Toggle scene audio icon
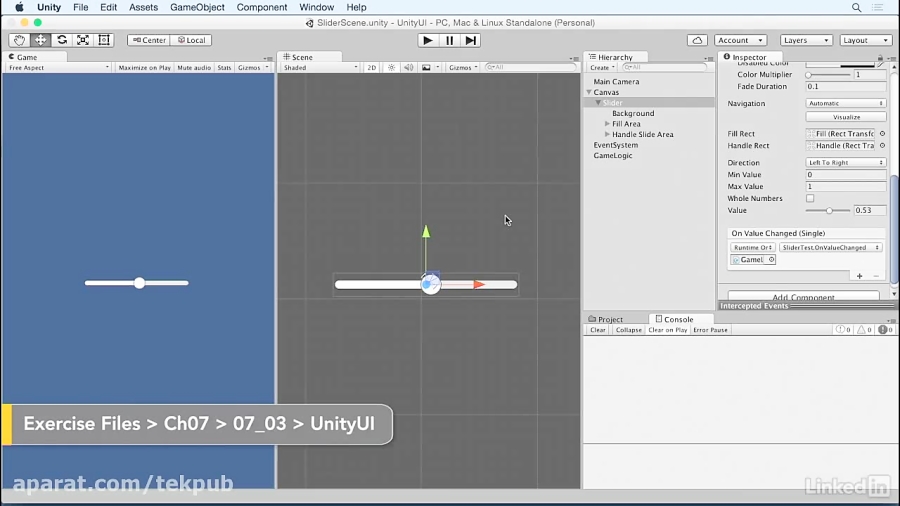This screenshot has width=900, height=506. [409, 67]
